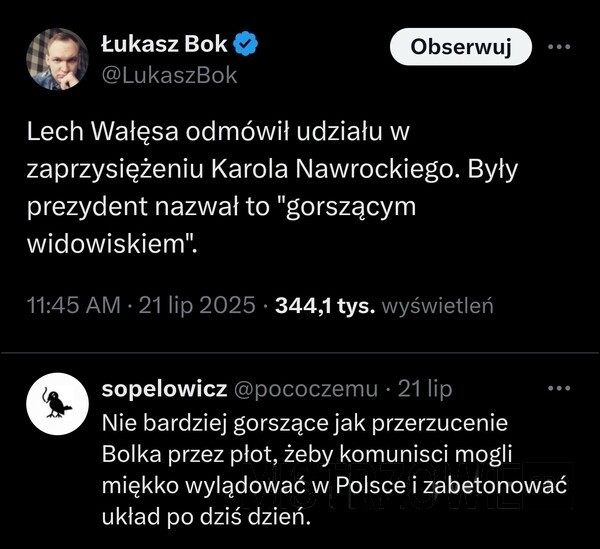
Task: Open the @LukaszBok handle
Action: coord(169,75)
